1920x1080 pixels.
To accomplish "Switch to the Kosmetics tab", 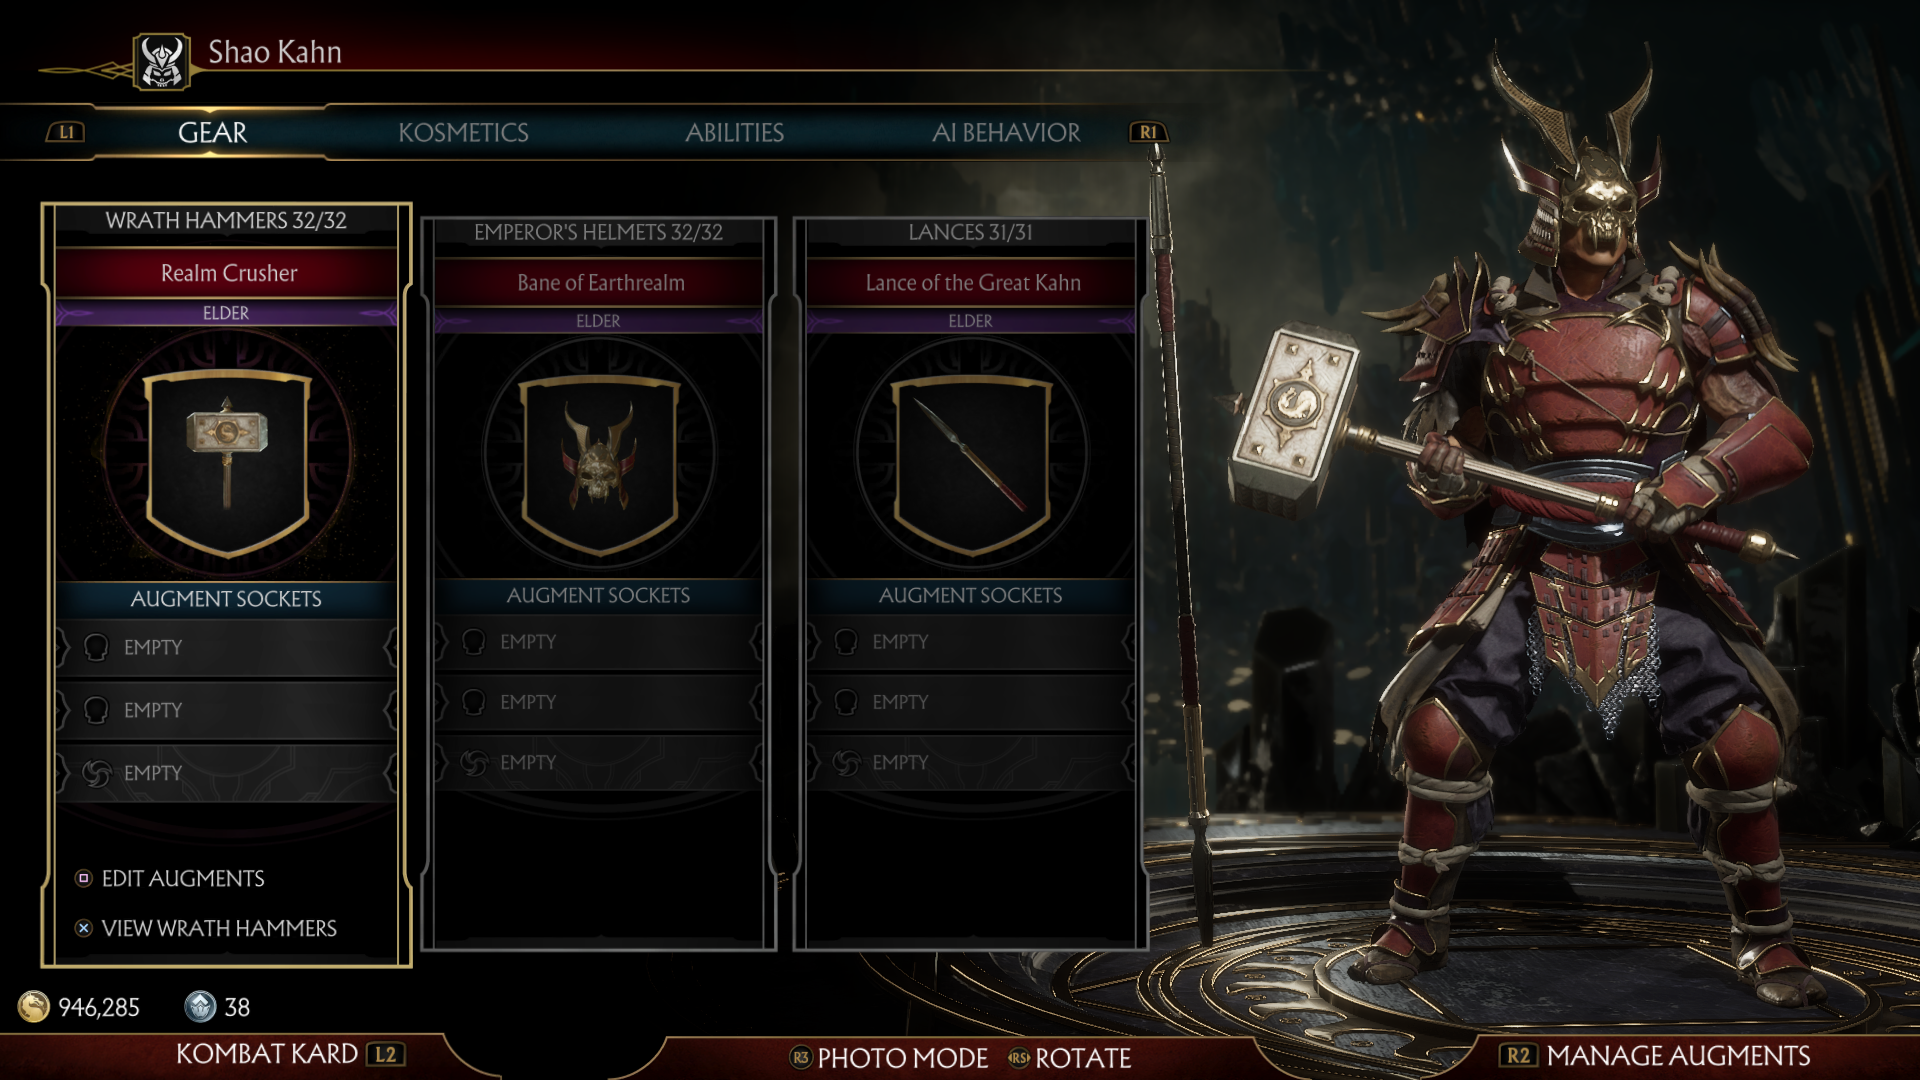I will pyautogui.click(x=463, y=132).
